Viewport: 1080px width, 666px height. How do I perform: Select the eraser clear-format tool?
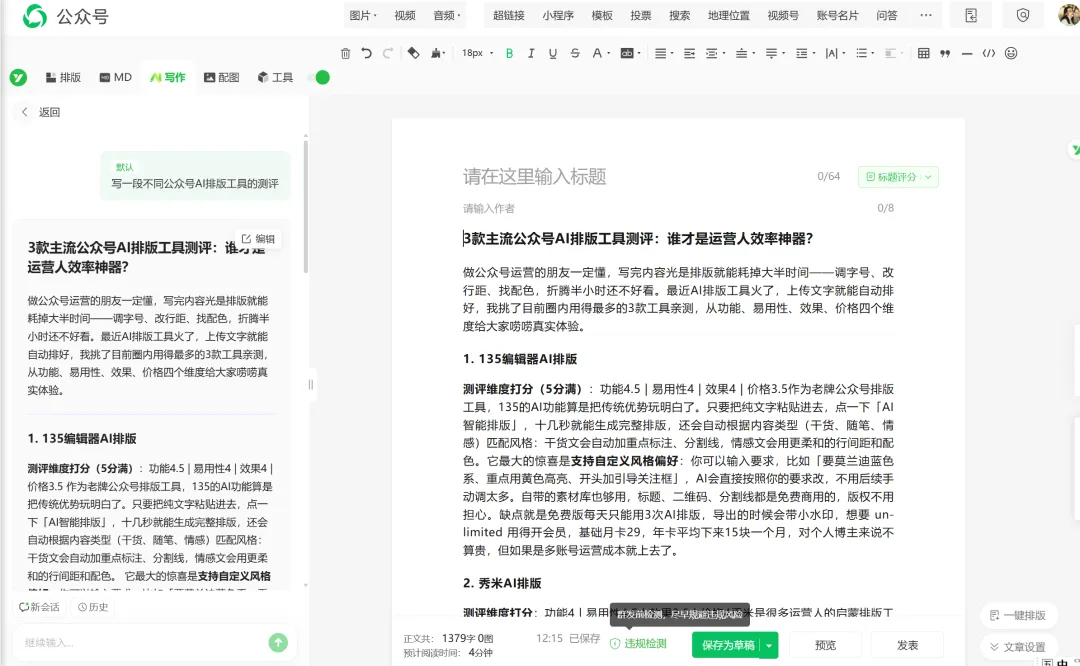coord(413,53)
